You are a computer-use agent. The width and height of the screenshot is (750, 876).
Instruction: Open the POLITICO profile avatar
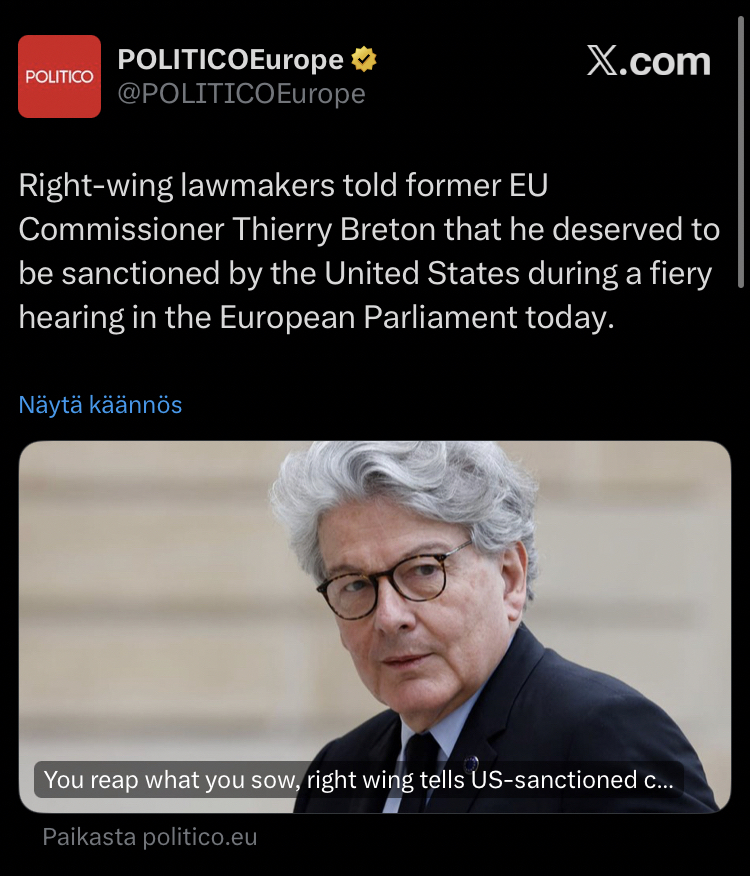(59, 77)
